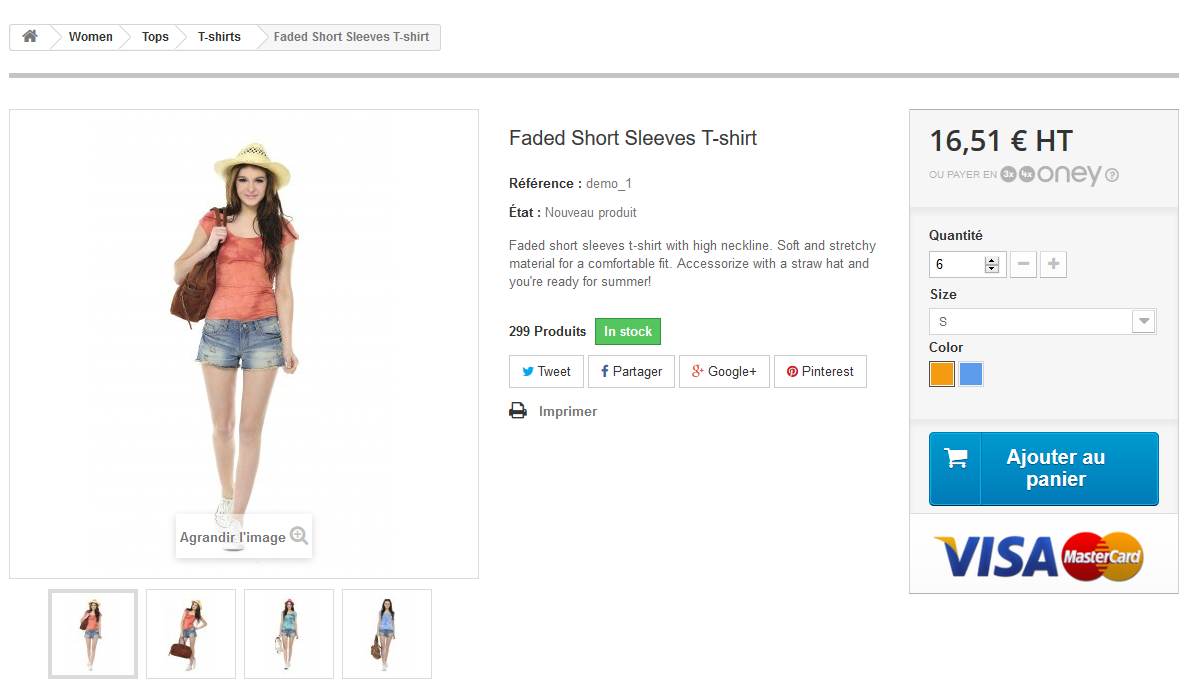Go to home via breadcrumb house icon

(30, 36)
